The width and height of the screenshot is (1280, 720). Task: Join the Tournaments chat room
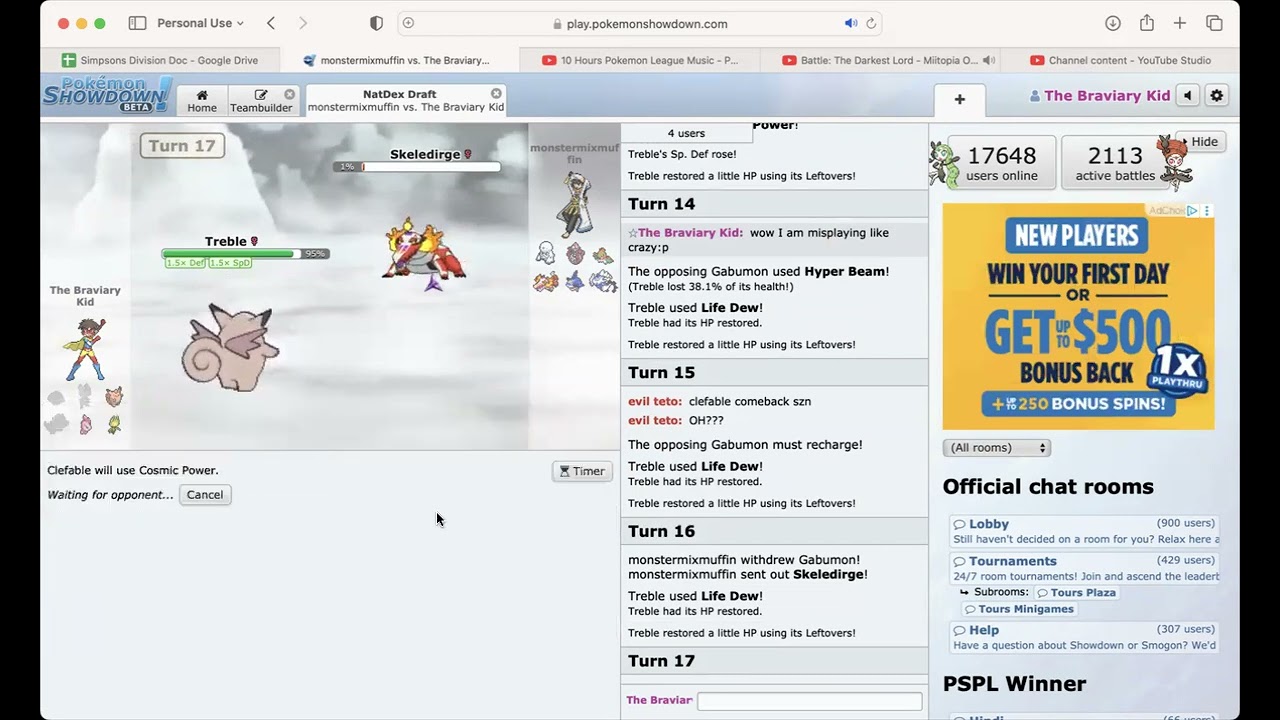(x=1085, y=568)
